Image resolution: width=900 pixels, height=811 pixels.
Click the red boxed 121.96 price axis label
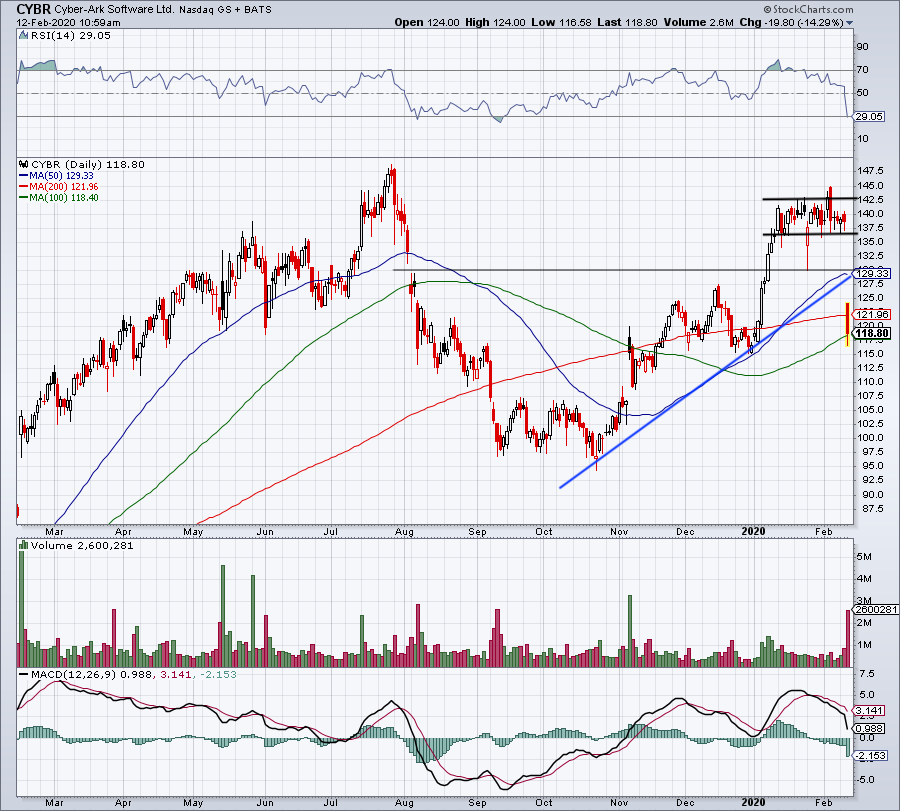tap(872, 314)
